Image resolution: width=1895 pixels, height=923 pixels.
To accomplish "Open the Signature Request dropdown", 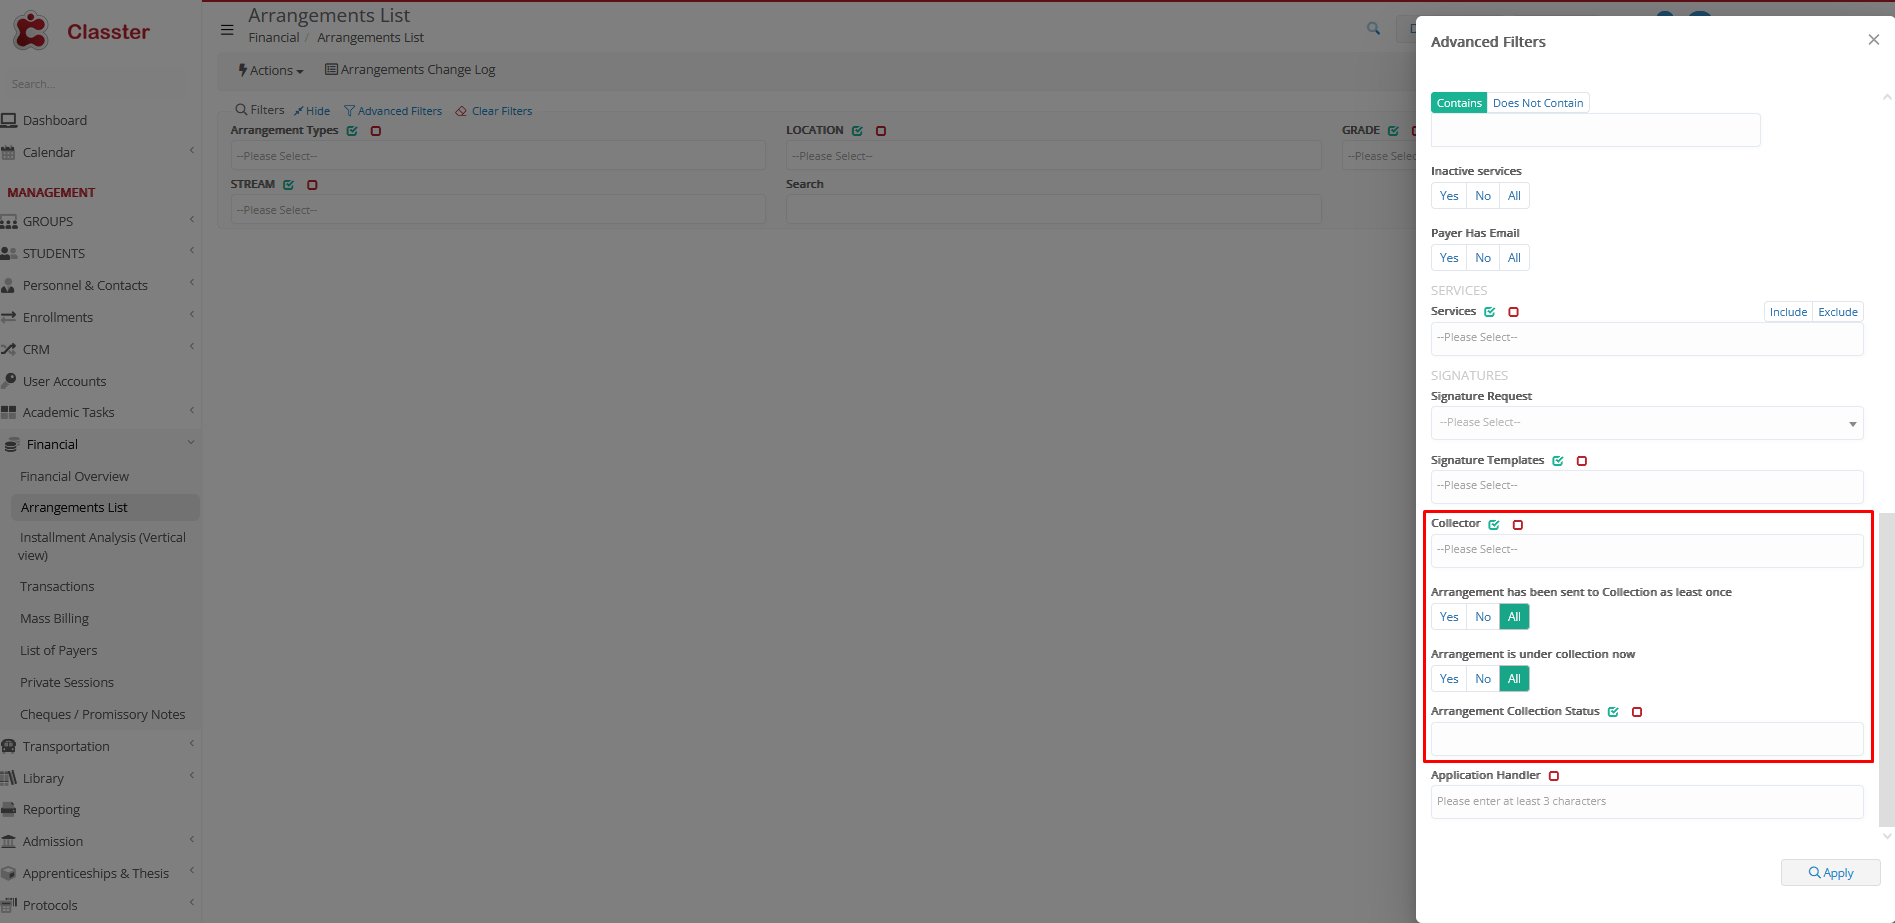I will (x=1646, y=423).
